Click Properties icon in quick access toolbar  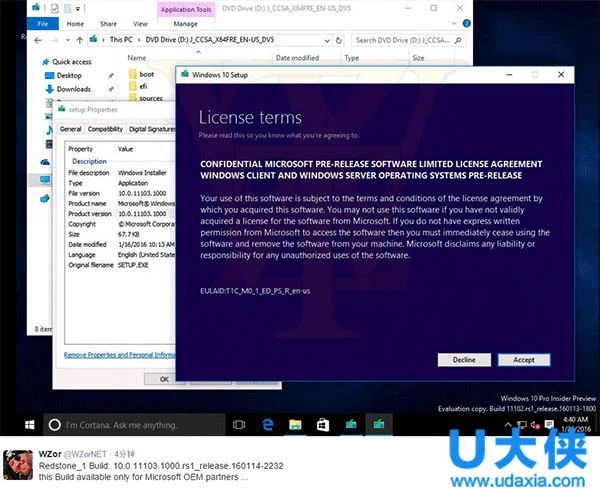pos(55,8)
